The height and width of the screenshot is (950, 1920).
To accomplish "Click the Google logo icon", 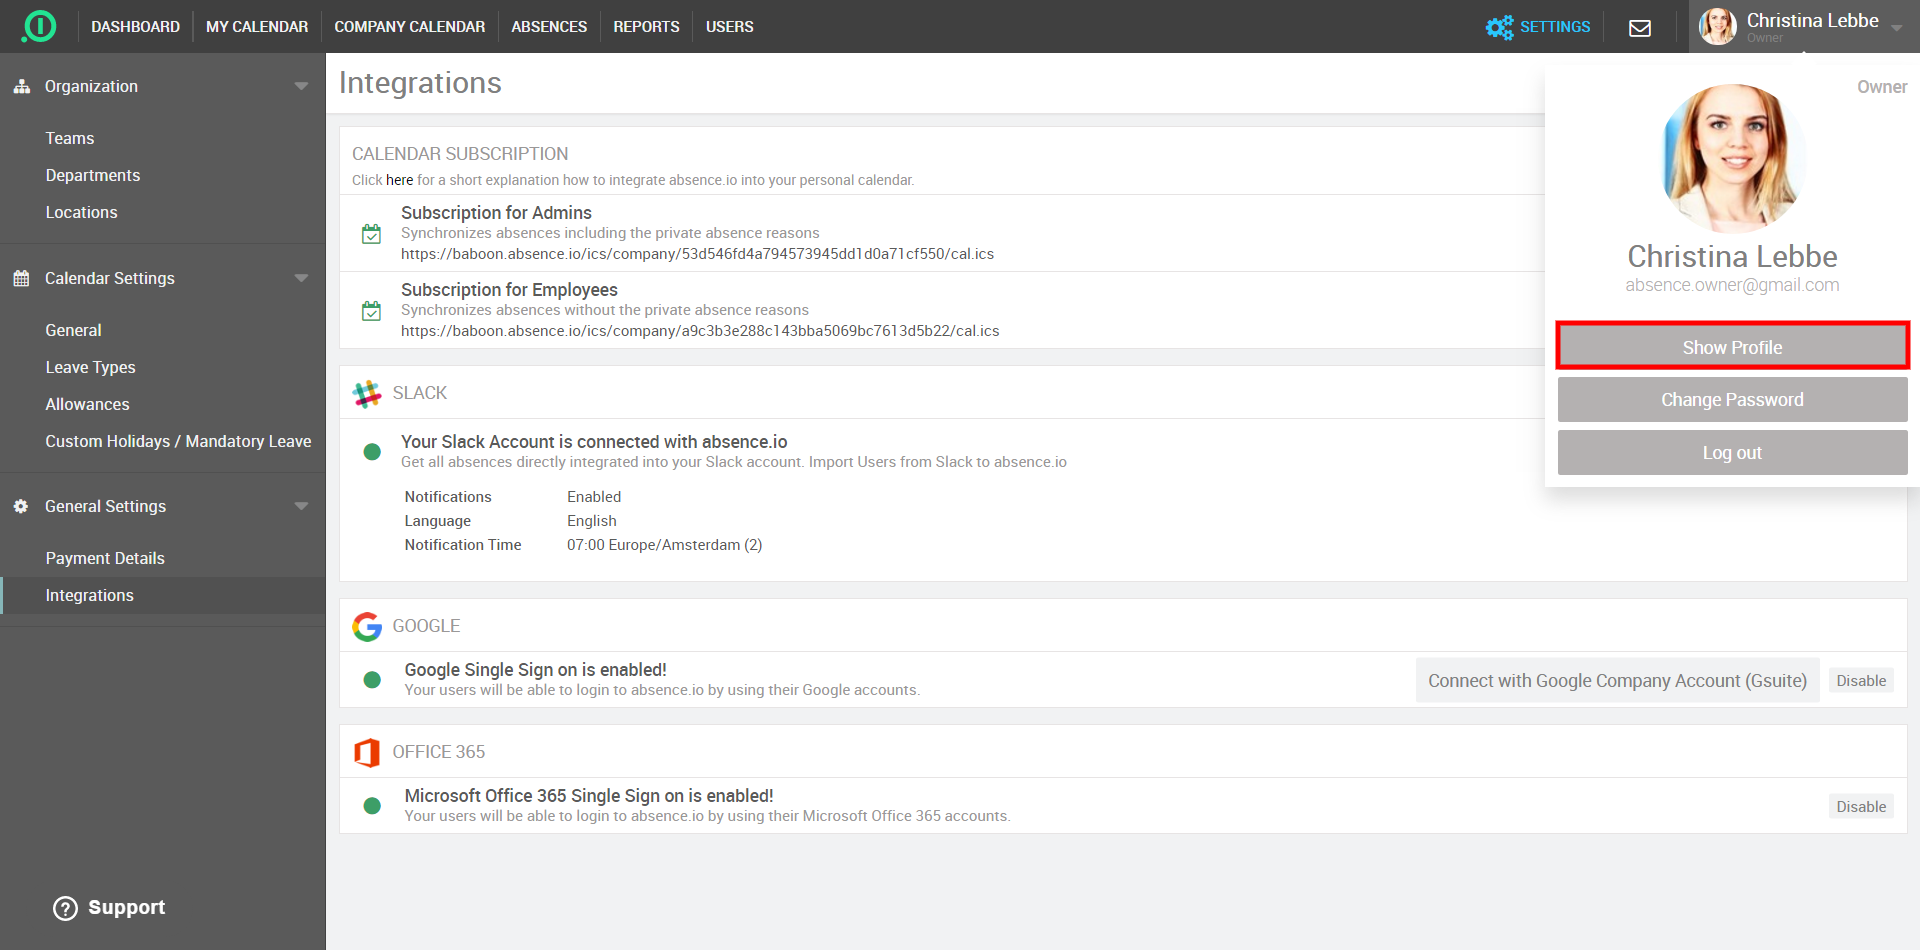I will [x=367, y=627].
